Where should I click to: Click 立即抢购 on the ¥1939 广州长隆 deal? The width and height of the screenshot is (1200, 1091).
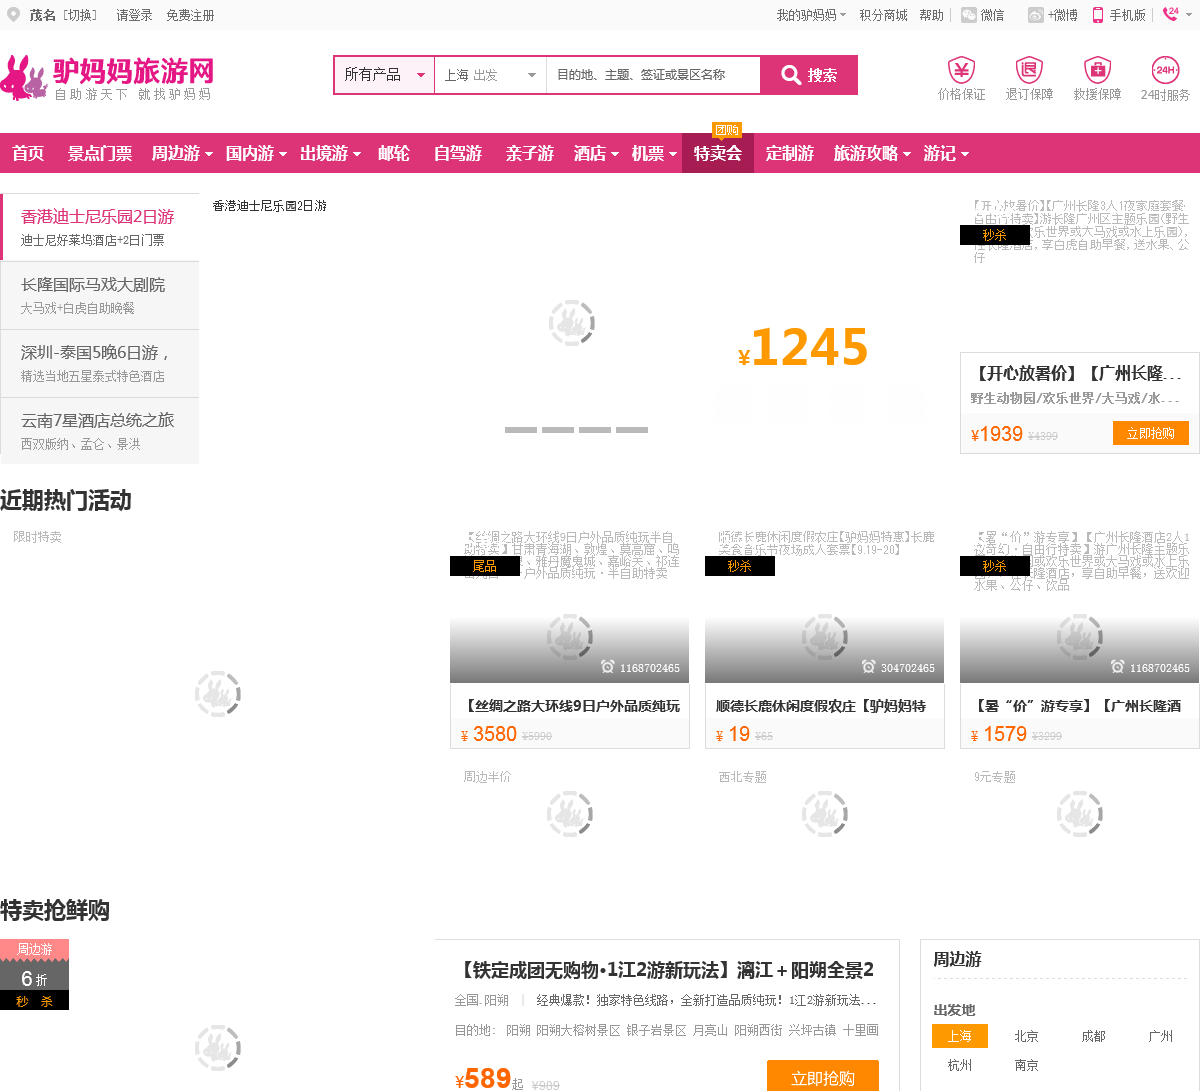pyautogui.click(x=1151, y=433)
